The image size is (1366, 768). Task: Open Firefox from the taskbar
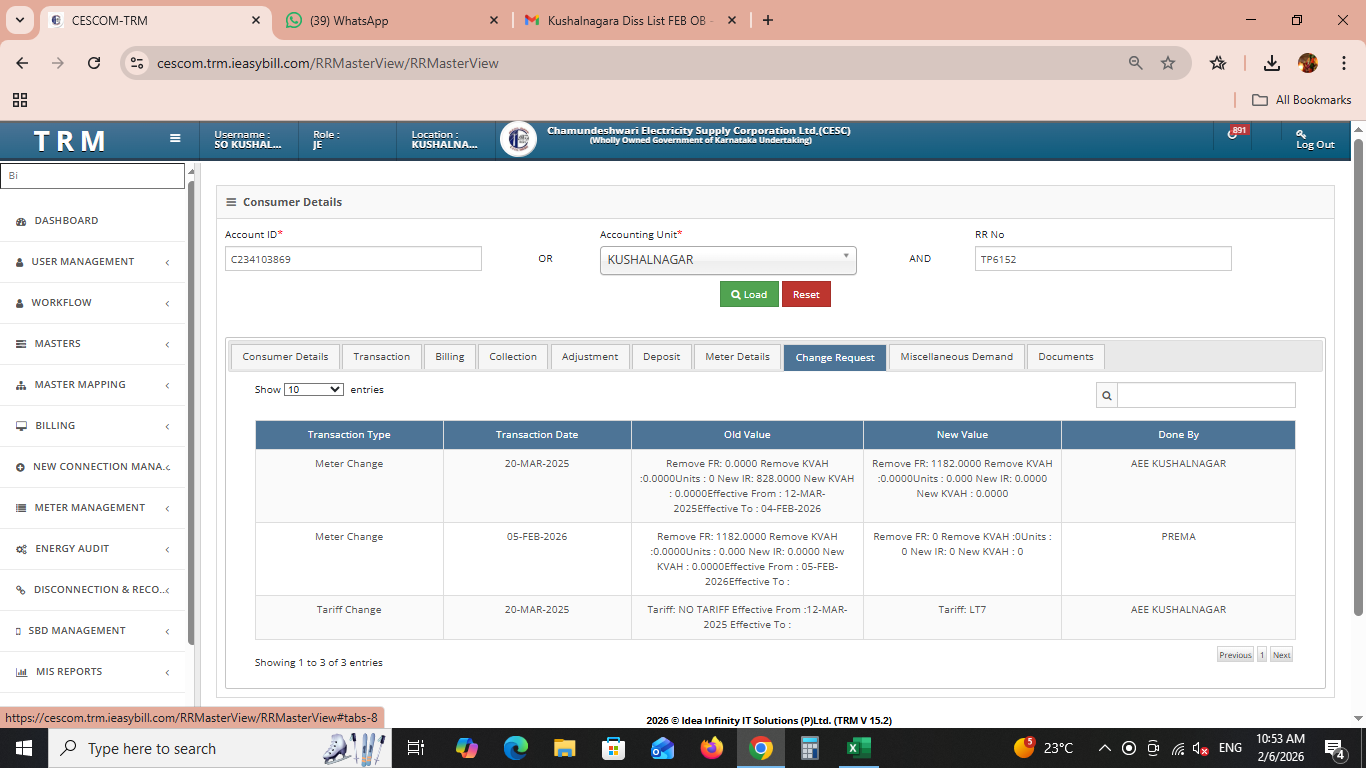tap(712, 748)
